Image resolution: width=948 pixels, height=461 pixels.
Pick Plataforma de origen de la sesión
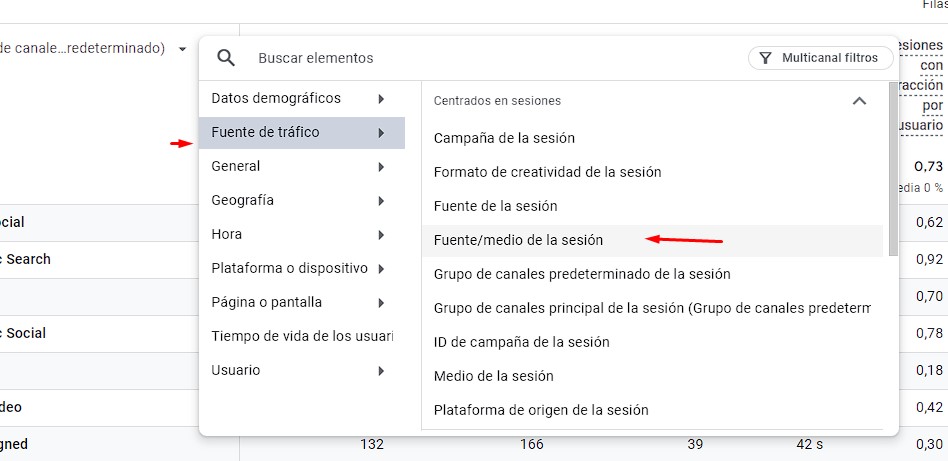click(x=541, y=410)
